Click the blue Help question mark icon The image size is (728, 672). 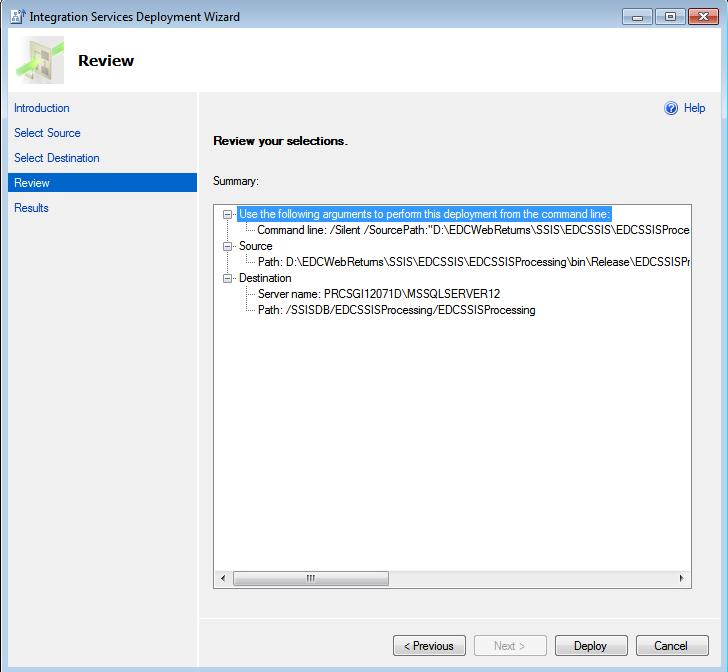click(x=671, y=109)
